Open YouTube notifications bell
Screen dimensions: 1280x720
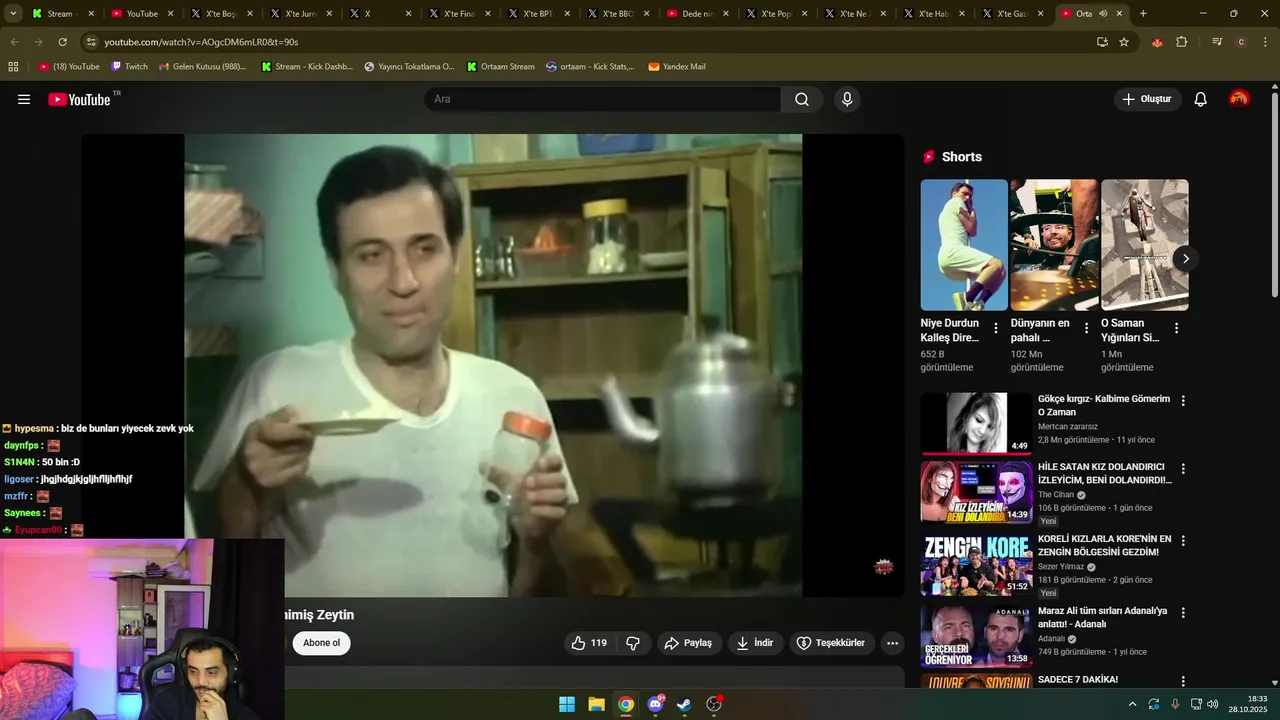[x=1201, y=99]
